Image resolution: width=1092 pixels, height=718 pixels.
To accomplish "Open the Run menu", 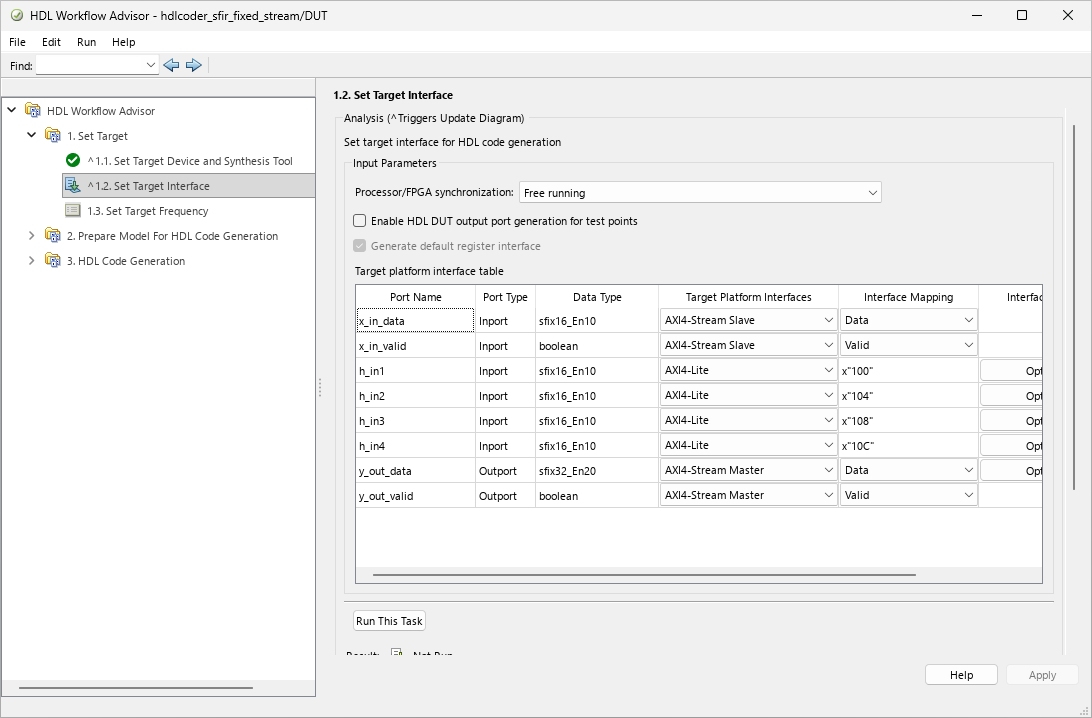I will pyautogui.click(x=86, y=42).
